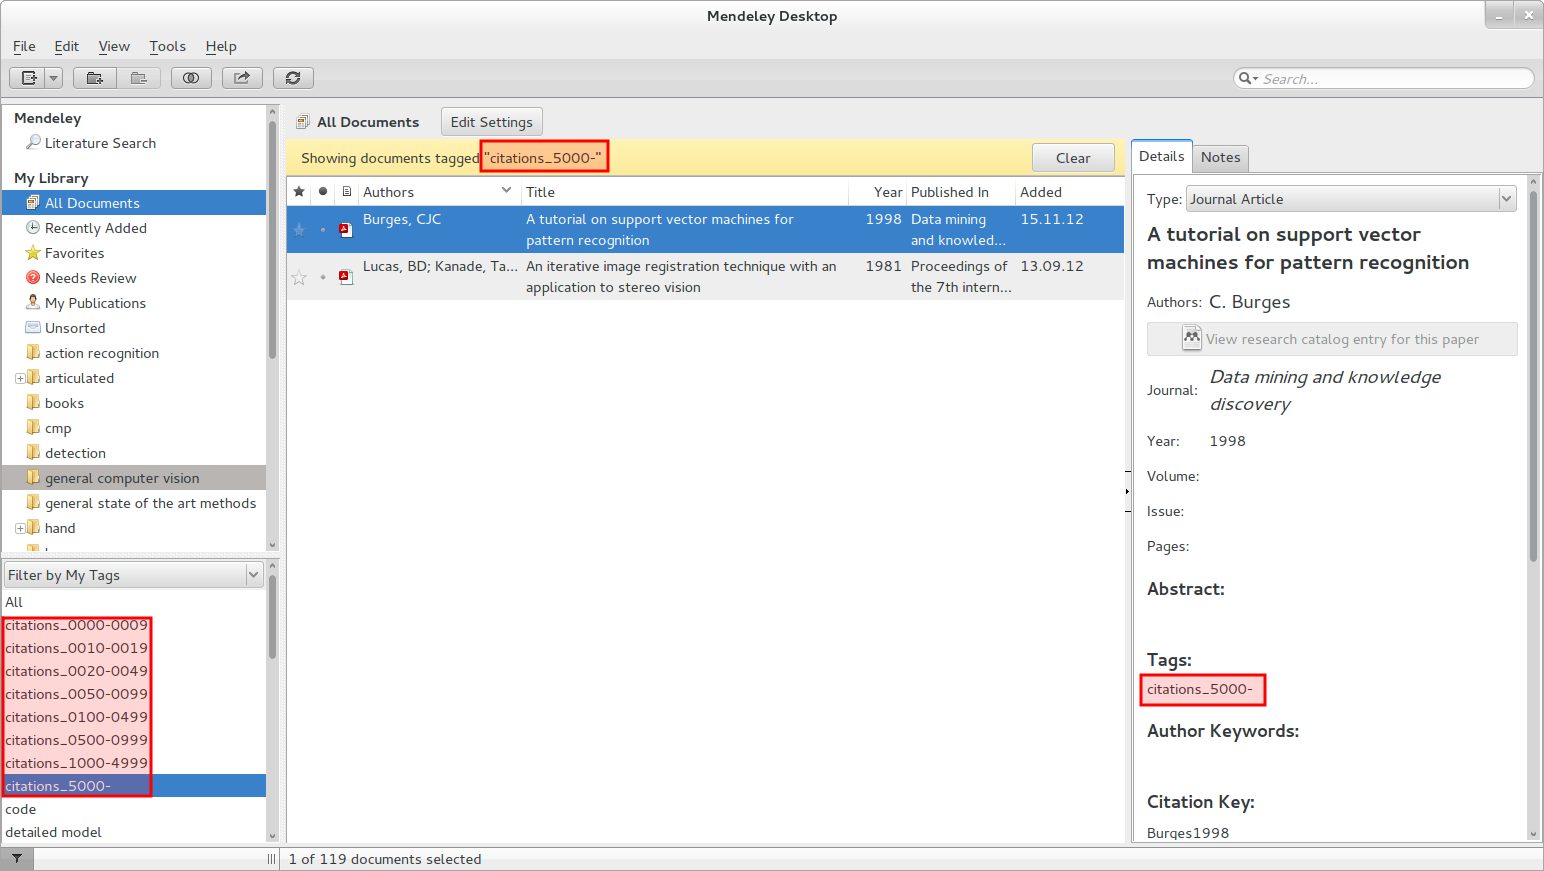Click View research catalog entry for this paper
Image resolution: width=1544 pixels, height=871 pixels.
(1332, 339)
